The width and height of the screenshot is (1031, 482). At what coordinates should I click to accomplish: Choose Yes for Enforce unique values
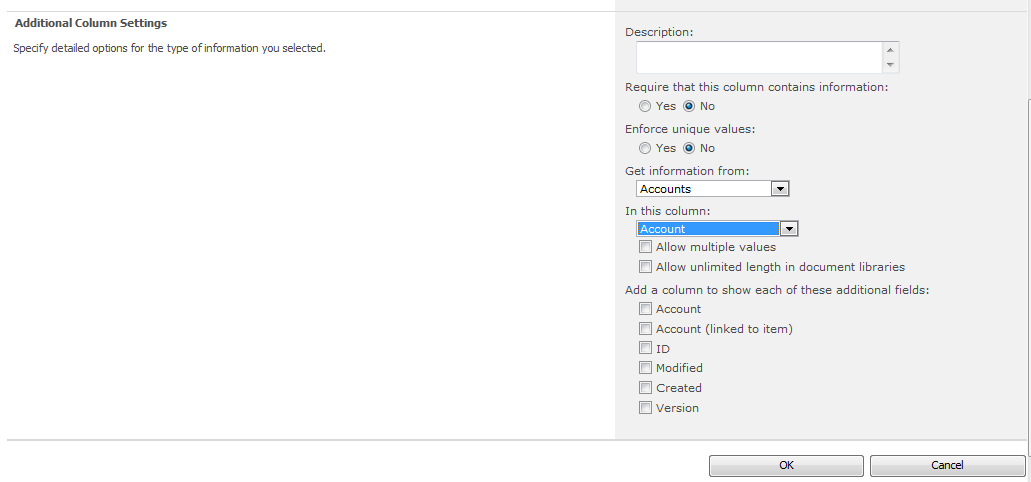click(x=645, y=148)
